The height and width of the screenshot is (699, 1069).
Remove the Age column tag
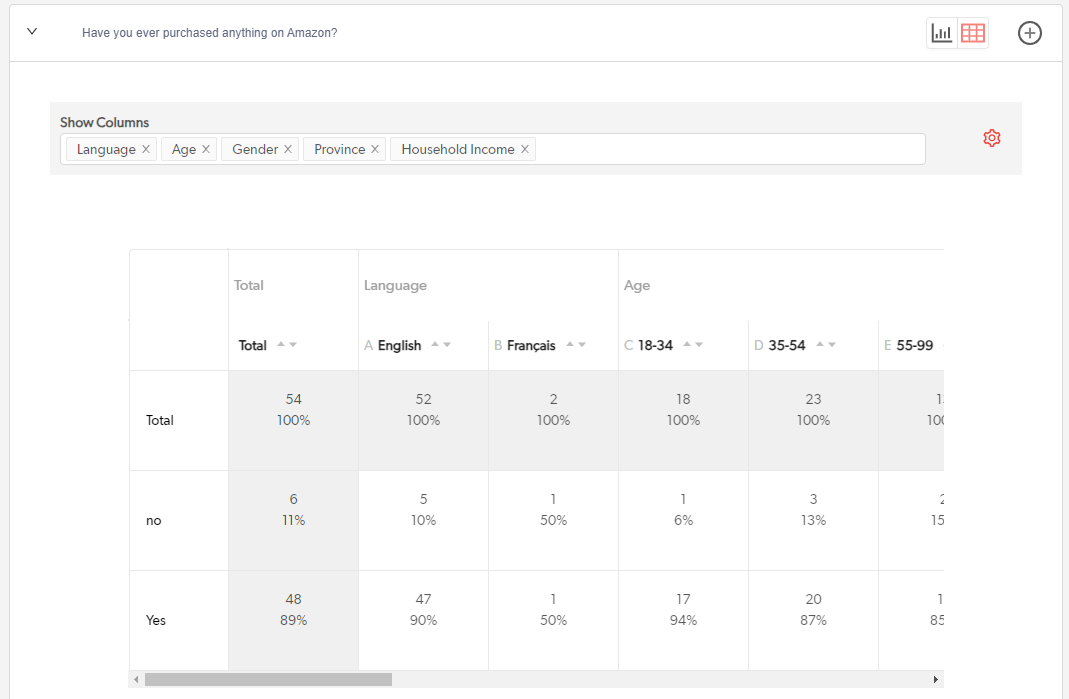206,149
